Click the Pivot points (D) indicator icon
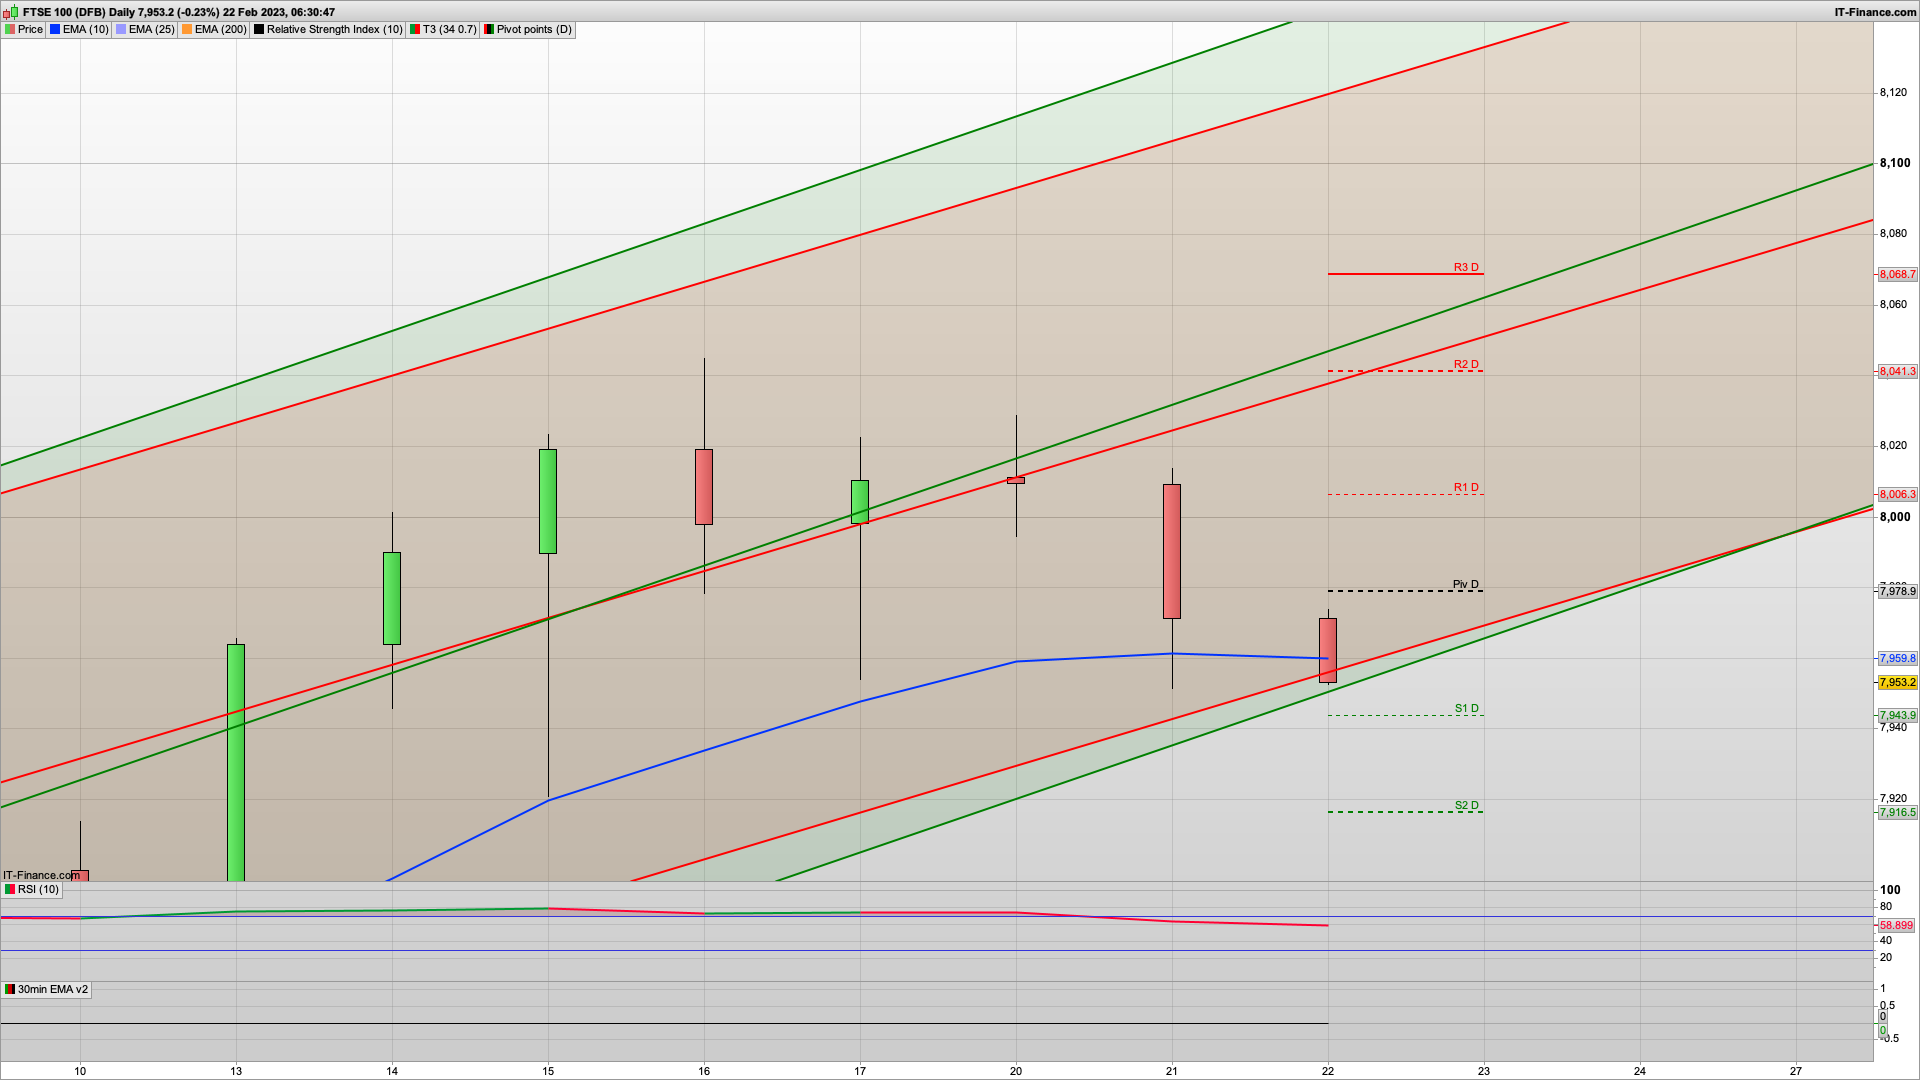The width and height of the screenshot is (1920, 1080). pyautogui.click(x=489, y=30)
